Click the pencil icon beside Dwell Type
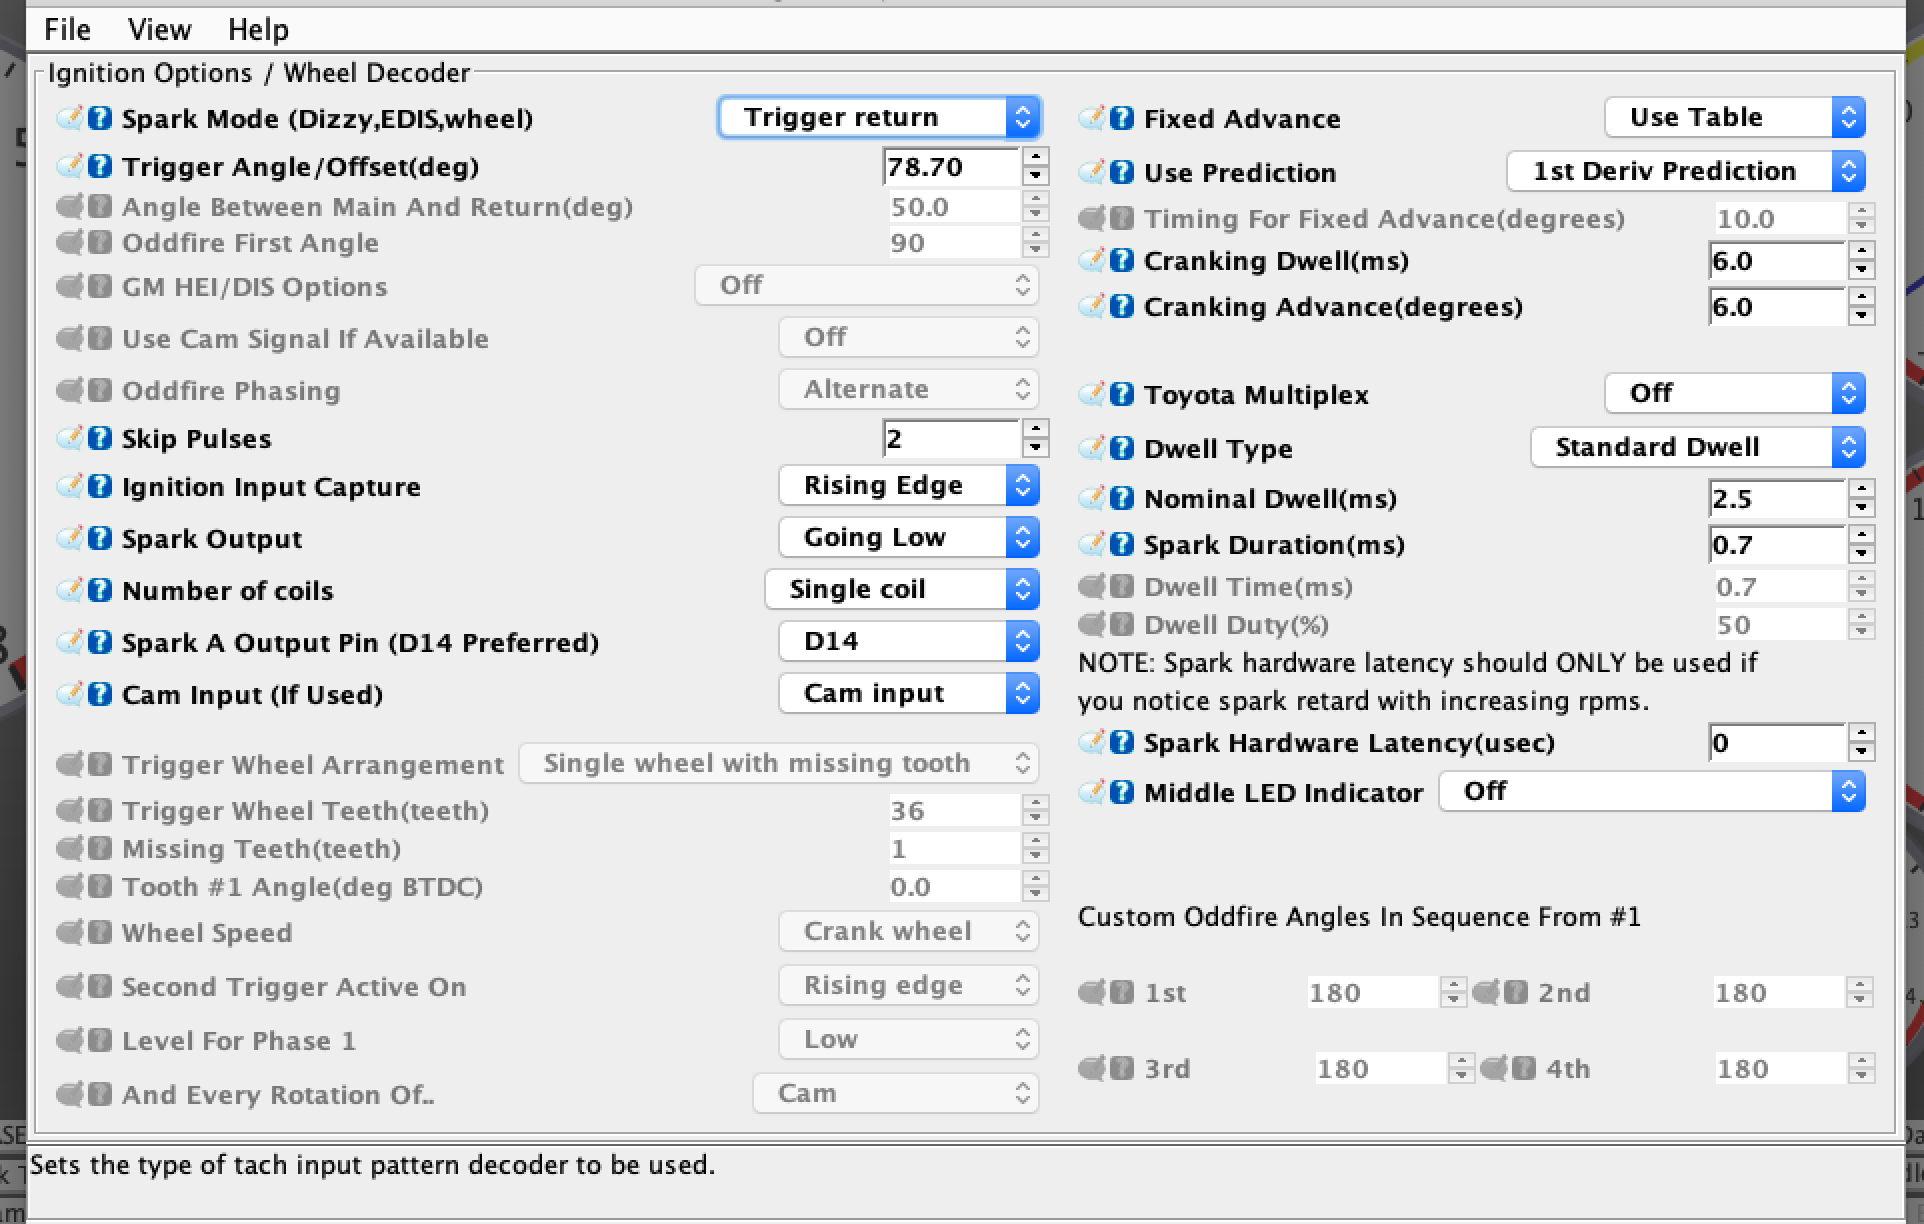This screenshot has width=1924, height=1224. coord(1092,448)
